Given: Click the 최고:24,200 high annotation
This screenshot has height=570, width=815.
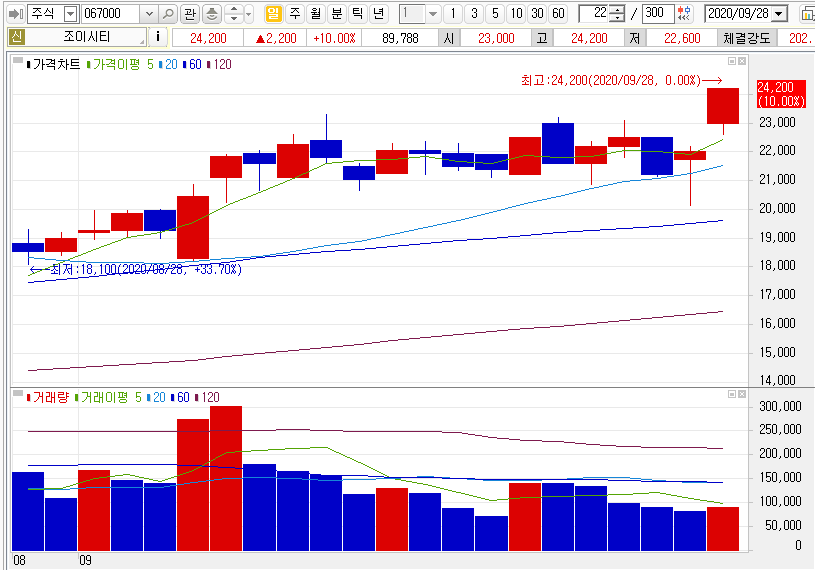Looking at the screenshot, I should coord(621,81).
